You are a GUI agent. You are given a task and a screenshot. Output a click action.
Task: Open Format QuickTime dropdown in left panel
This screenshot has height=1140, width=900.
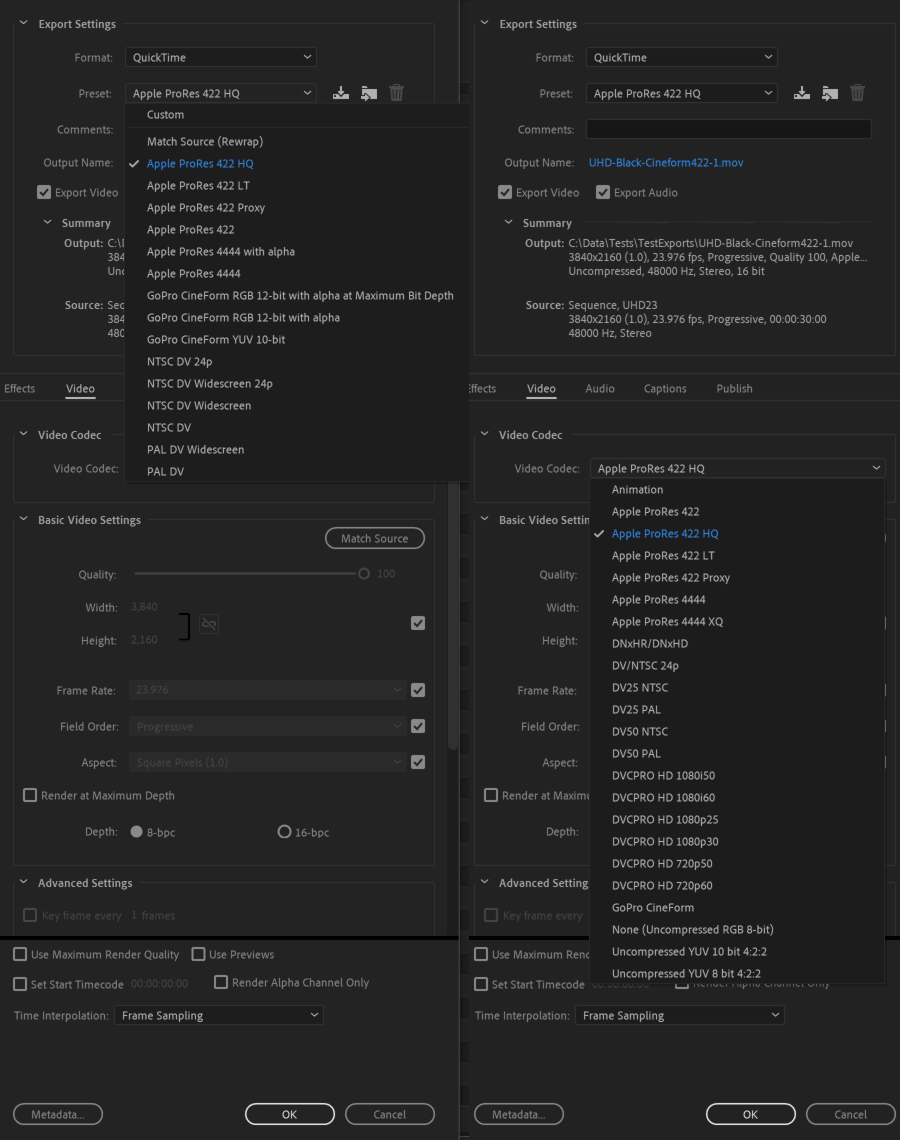point(221,57)
